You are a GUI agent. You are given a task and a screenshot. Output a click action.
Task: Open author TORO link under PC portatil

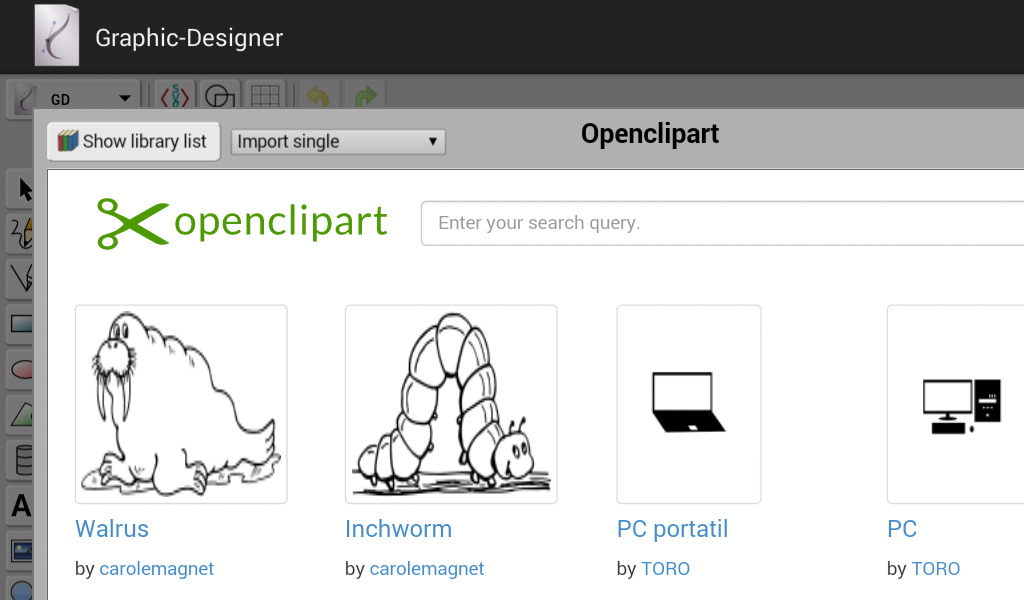(x=665, y=569)
